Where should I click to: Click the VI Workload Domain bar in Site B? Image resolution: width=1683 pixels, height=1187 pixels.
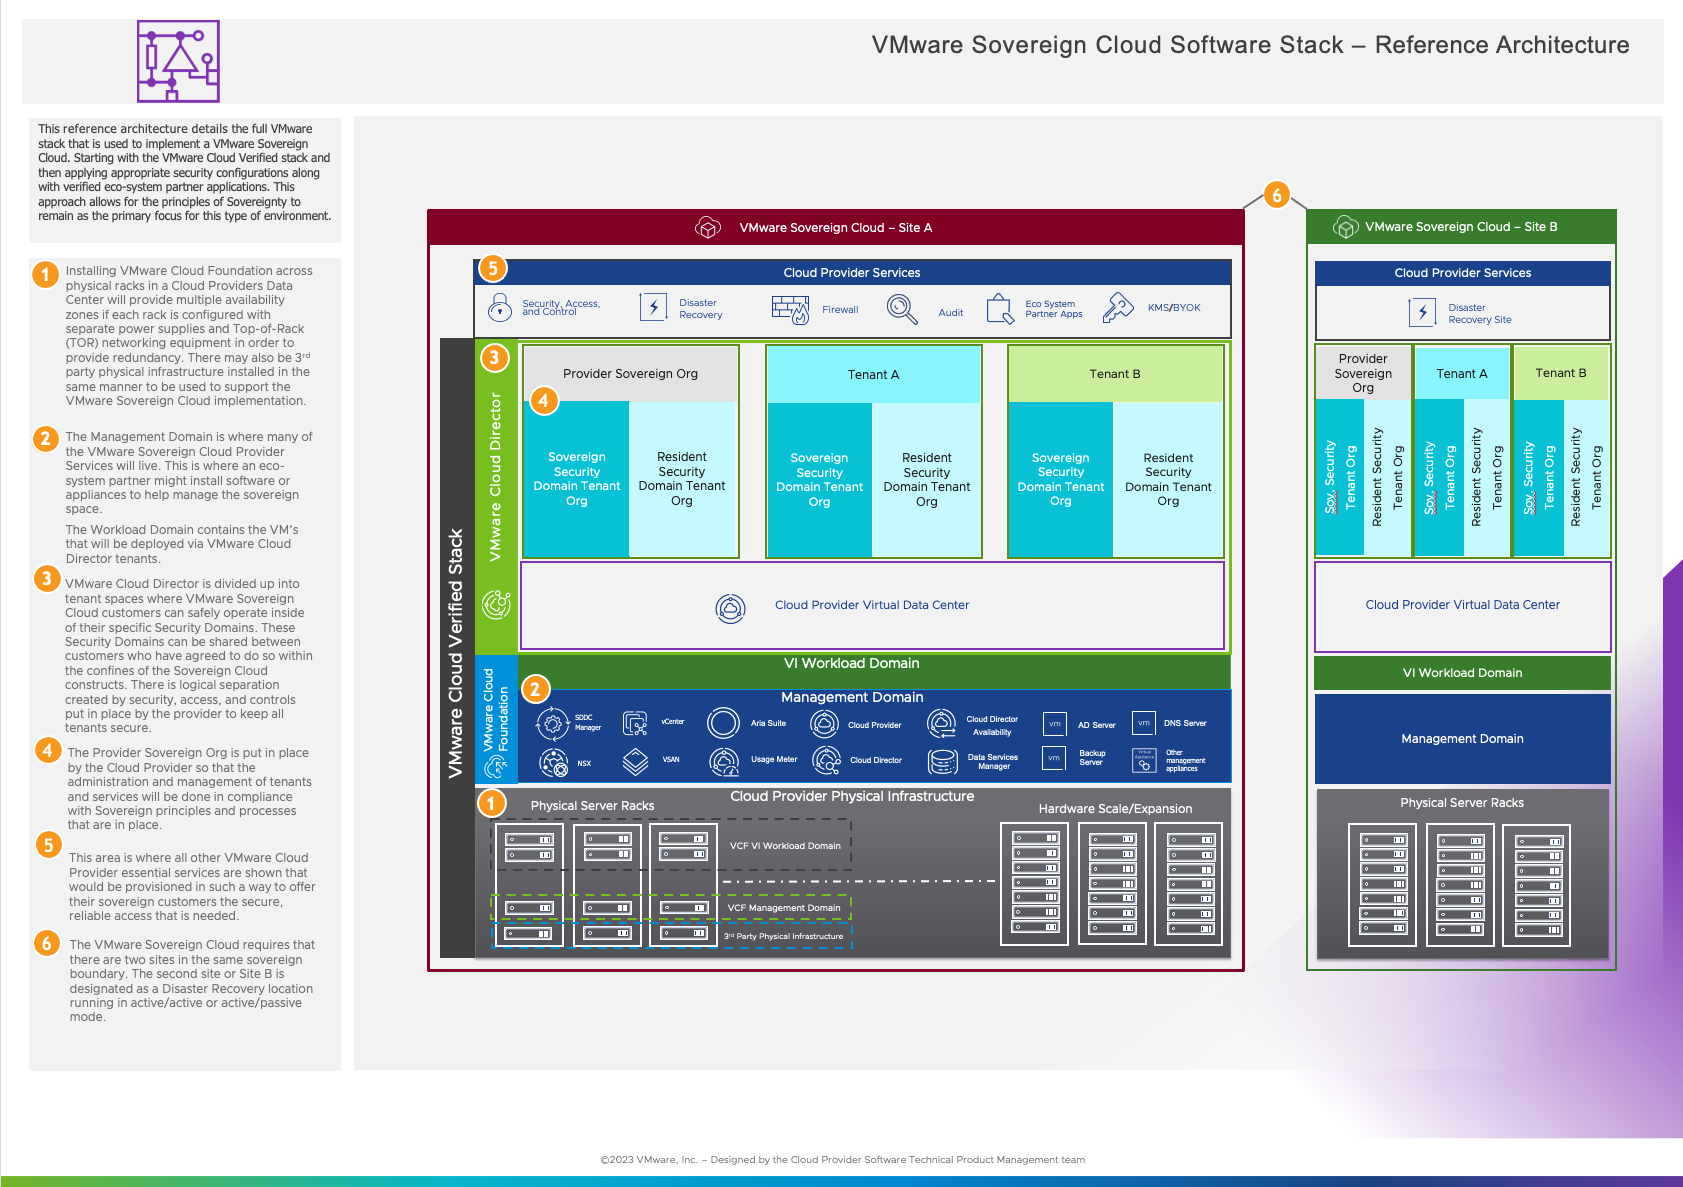pyautogui.click(x=1461, y=673)
